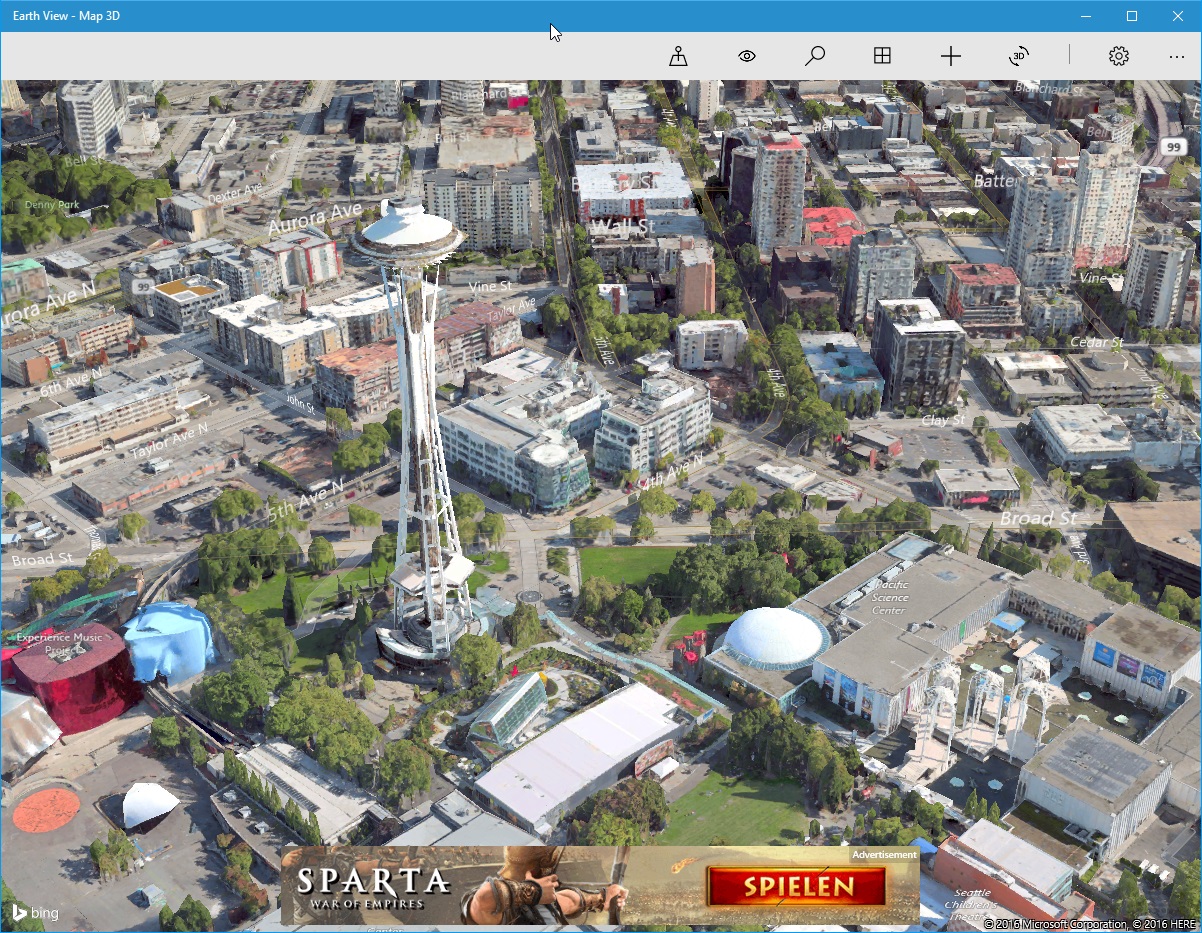1202x933 pixels.
Task: Open the settings gear
Action: click(x=1118, y=57)
